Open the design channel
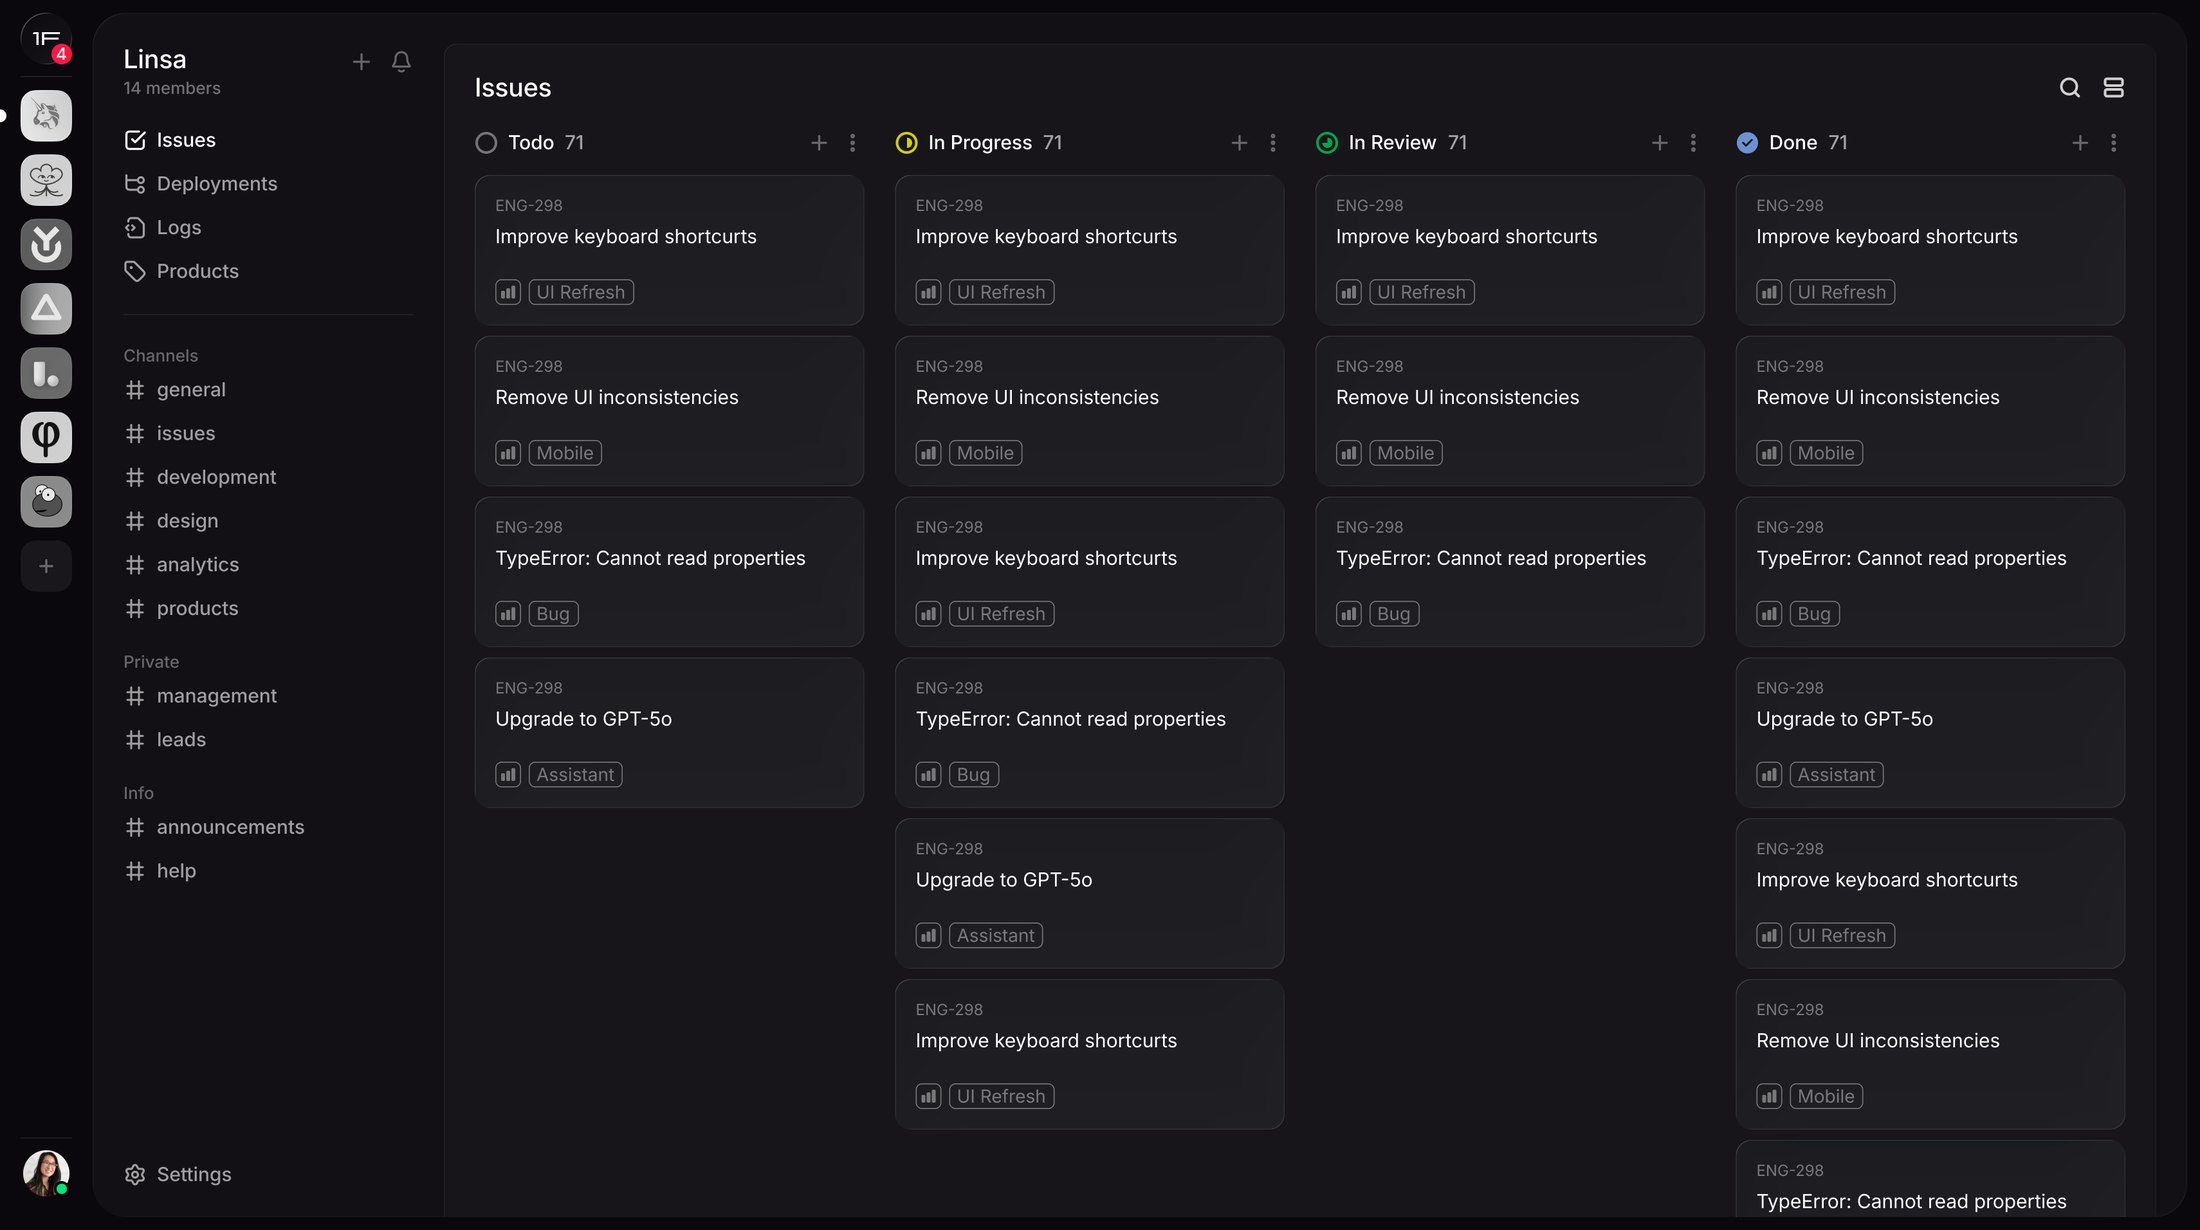The height and width of the screenshot is (1230, 2200). click(171, 521)
